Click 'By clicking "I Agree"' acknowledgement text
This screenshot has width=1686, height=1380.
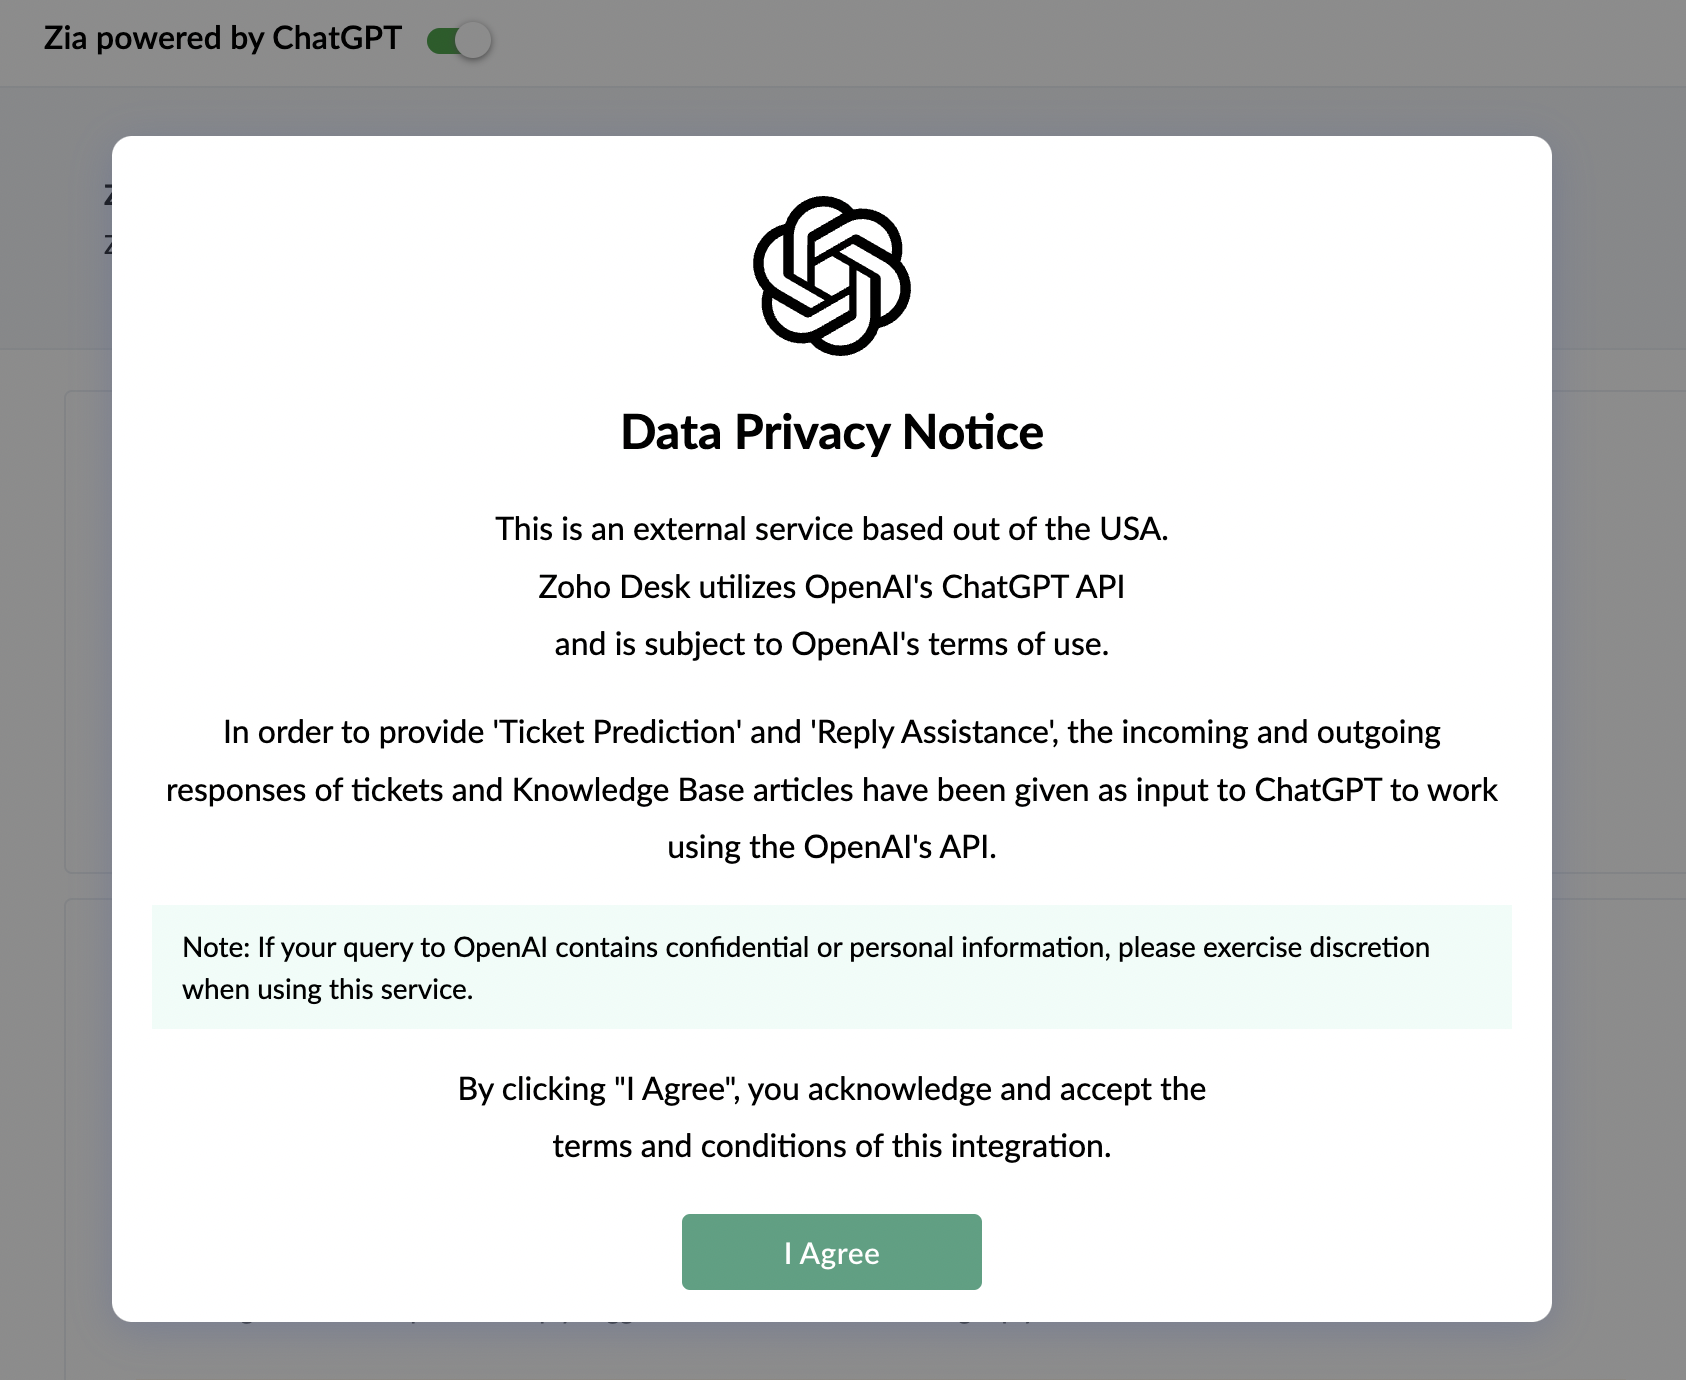pyautogui.click(x=831, y=1089)
